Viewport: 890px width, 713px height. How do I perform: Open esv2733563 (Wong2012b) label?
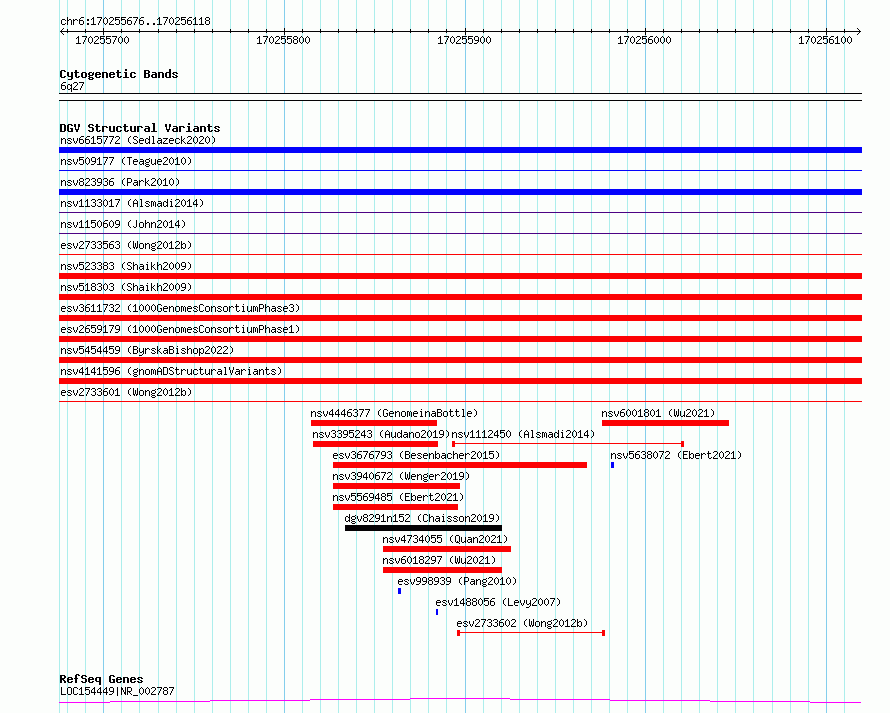[x=126, y=245]
